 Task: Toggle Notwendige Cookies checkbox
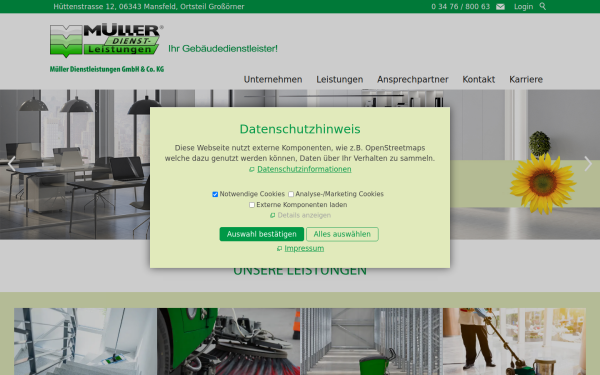point(215,194)
